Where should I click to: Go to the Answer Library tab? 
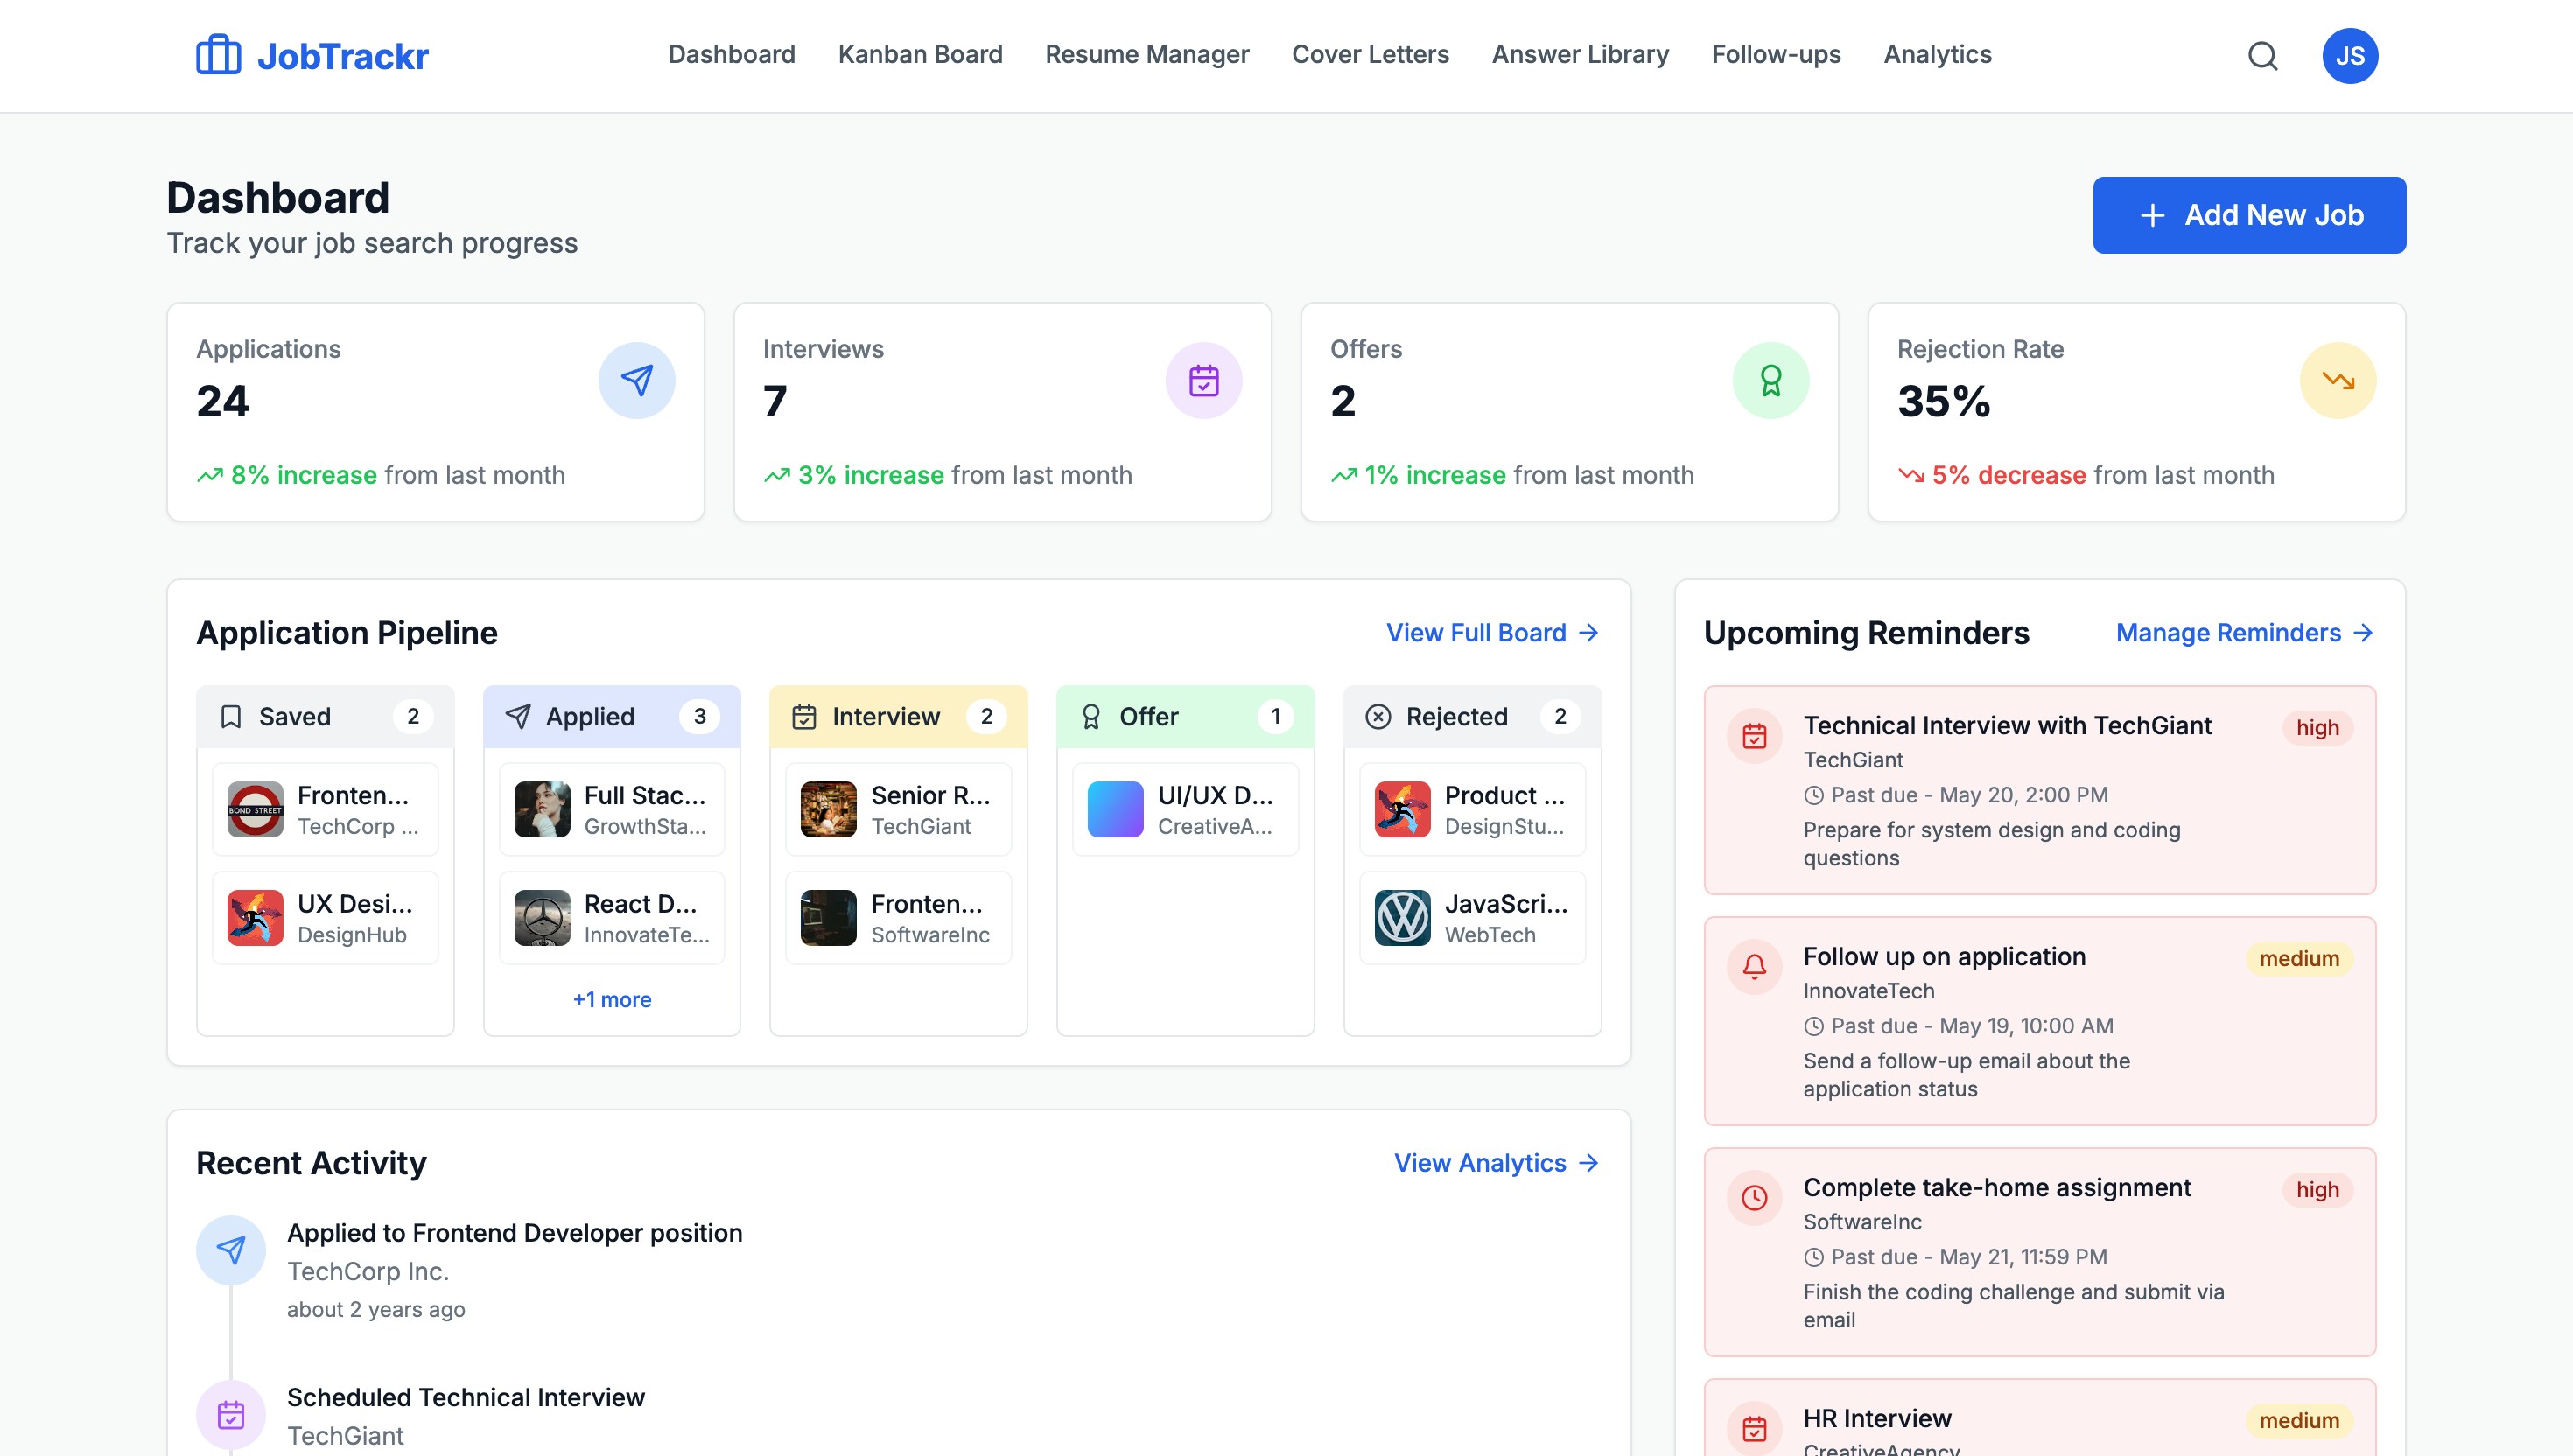1579,55
